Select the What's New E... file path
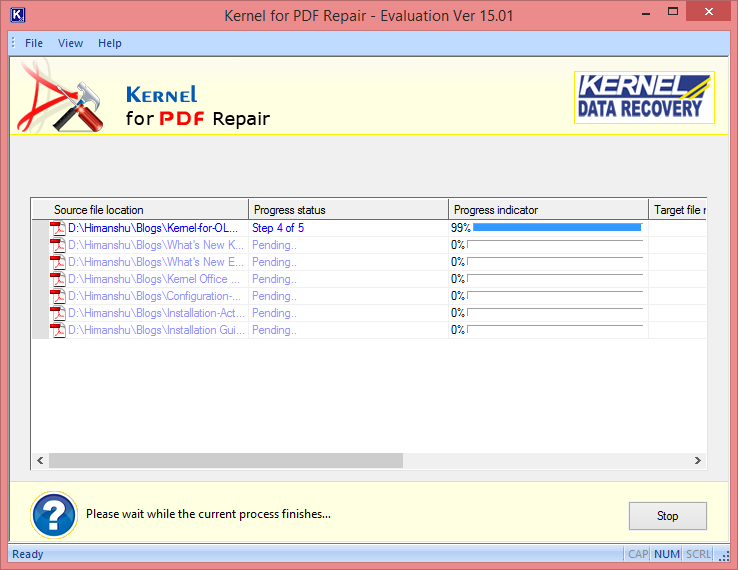The image size is (738, 570). pyautogui.click(x=156, y=262)
